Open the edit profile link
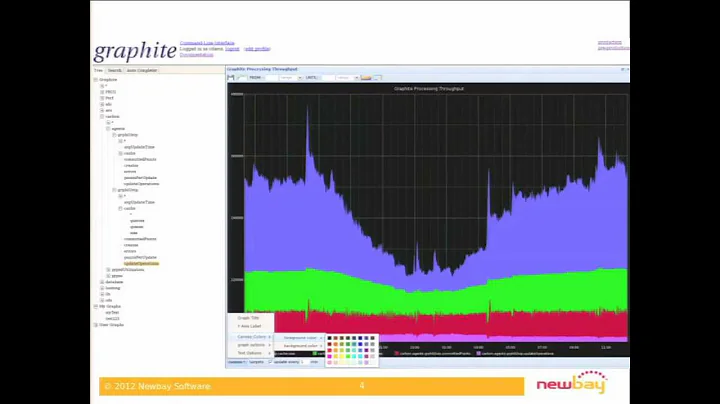The height and width of the screenshot is (404, 720). [x=257, y=49]
